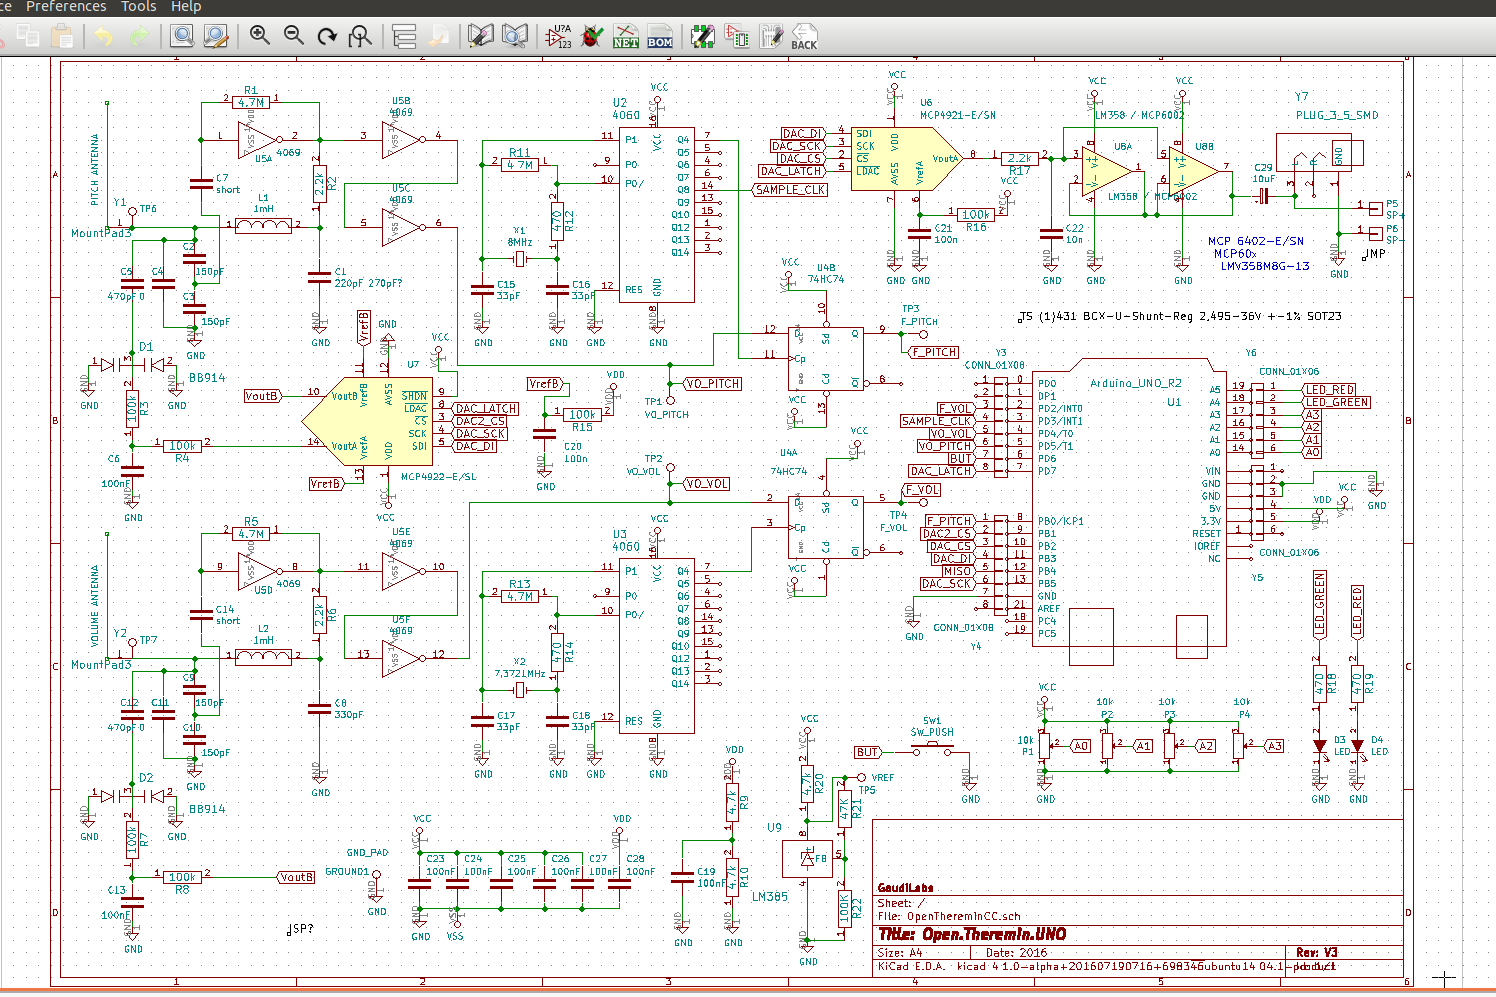The image size is (1496, 997).
Task: Open the Footprint Editor icon
Action: click(x=703, y=37)
